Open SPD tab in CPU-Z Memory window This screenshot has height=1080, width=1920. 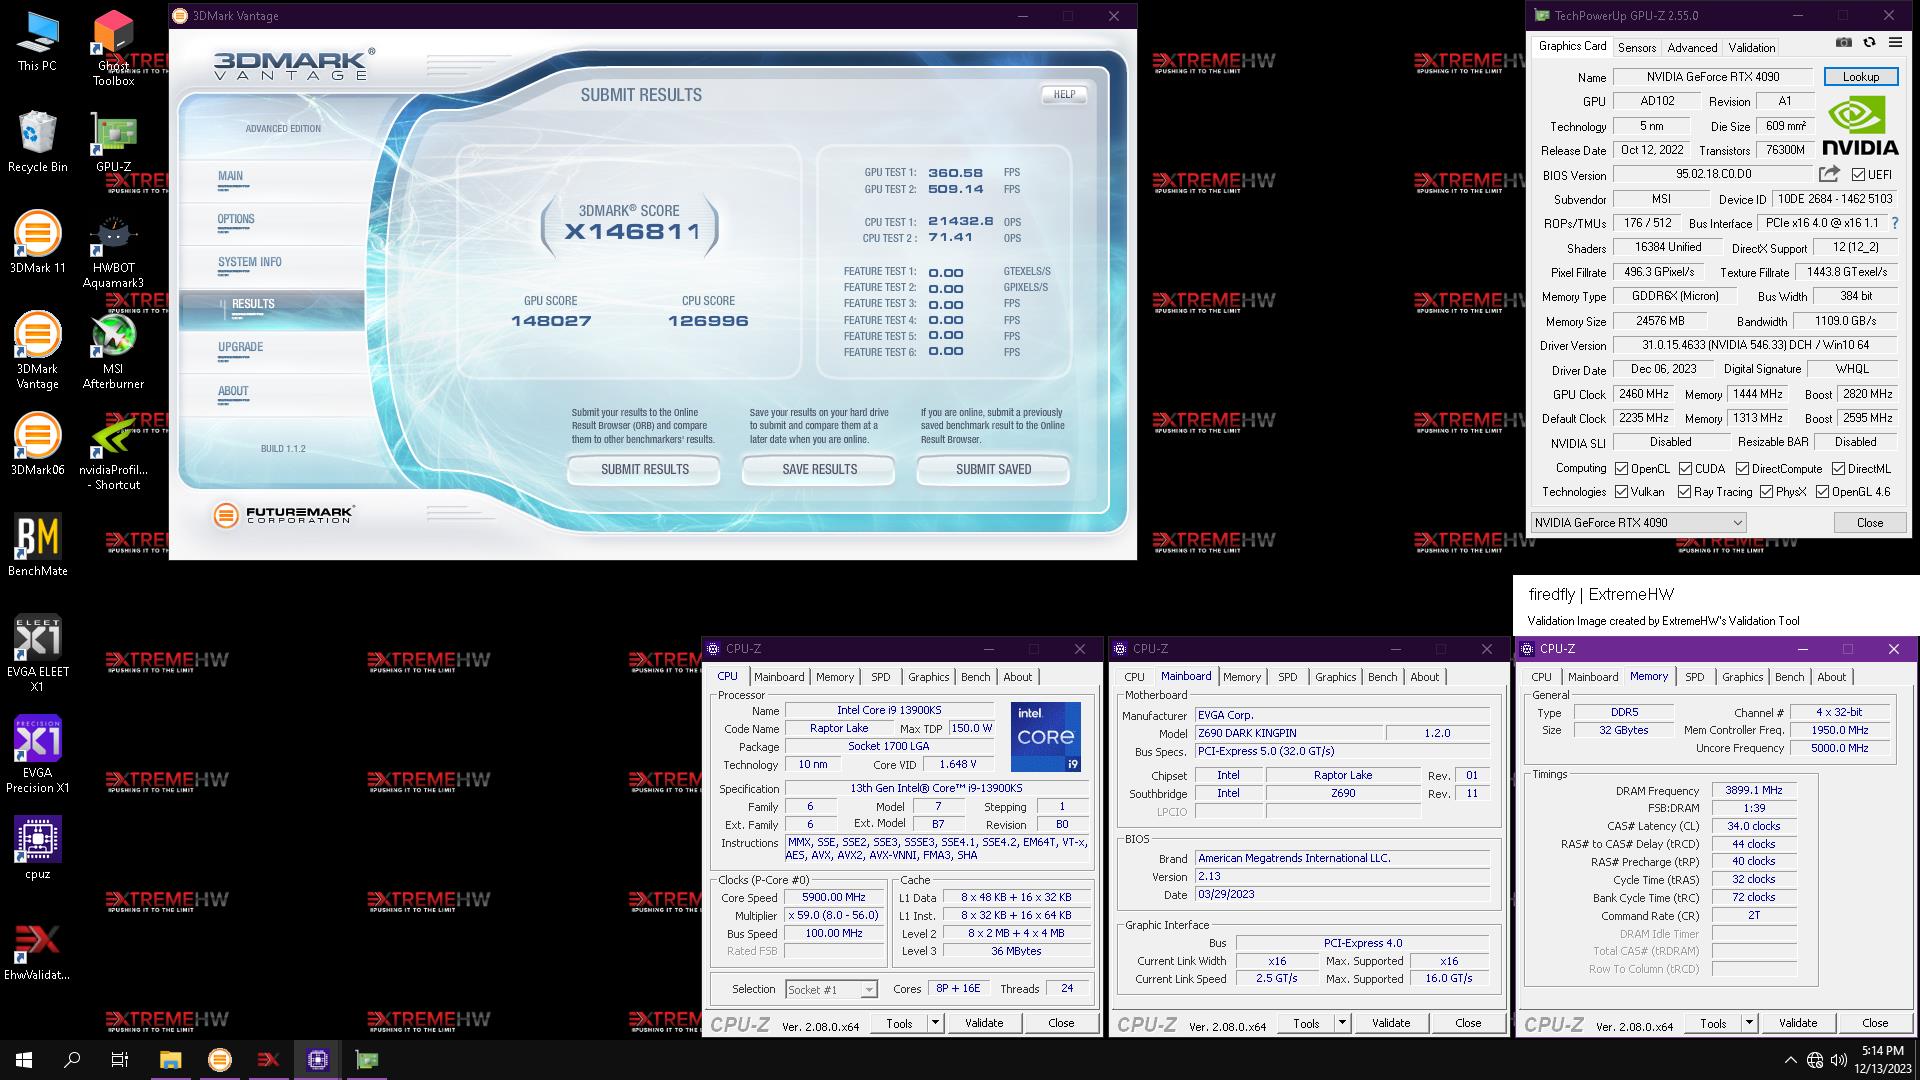pos(1694,677)
